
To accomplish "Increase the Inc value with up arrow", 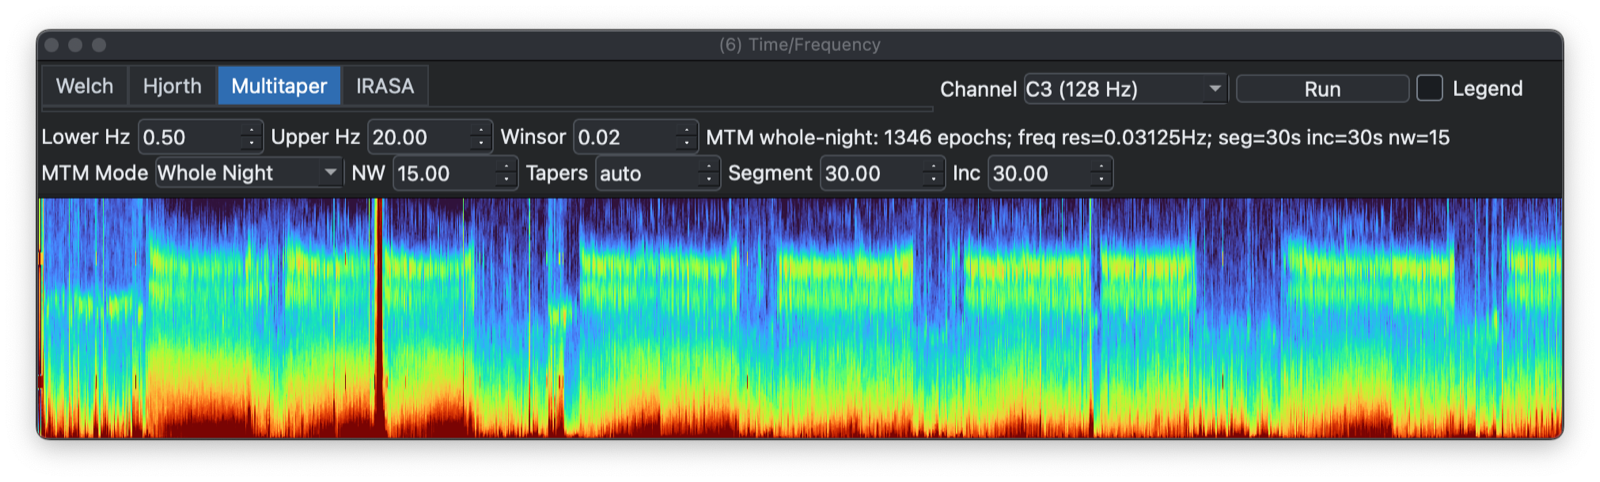I will pyautogui.click(x=1102, y=166).
